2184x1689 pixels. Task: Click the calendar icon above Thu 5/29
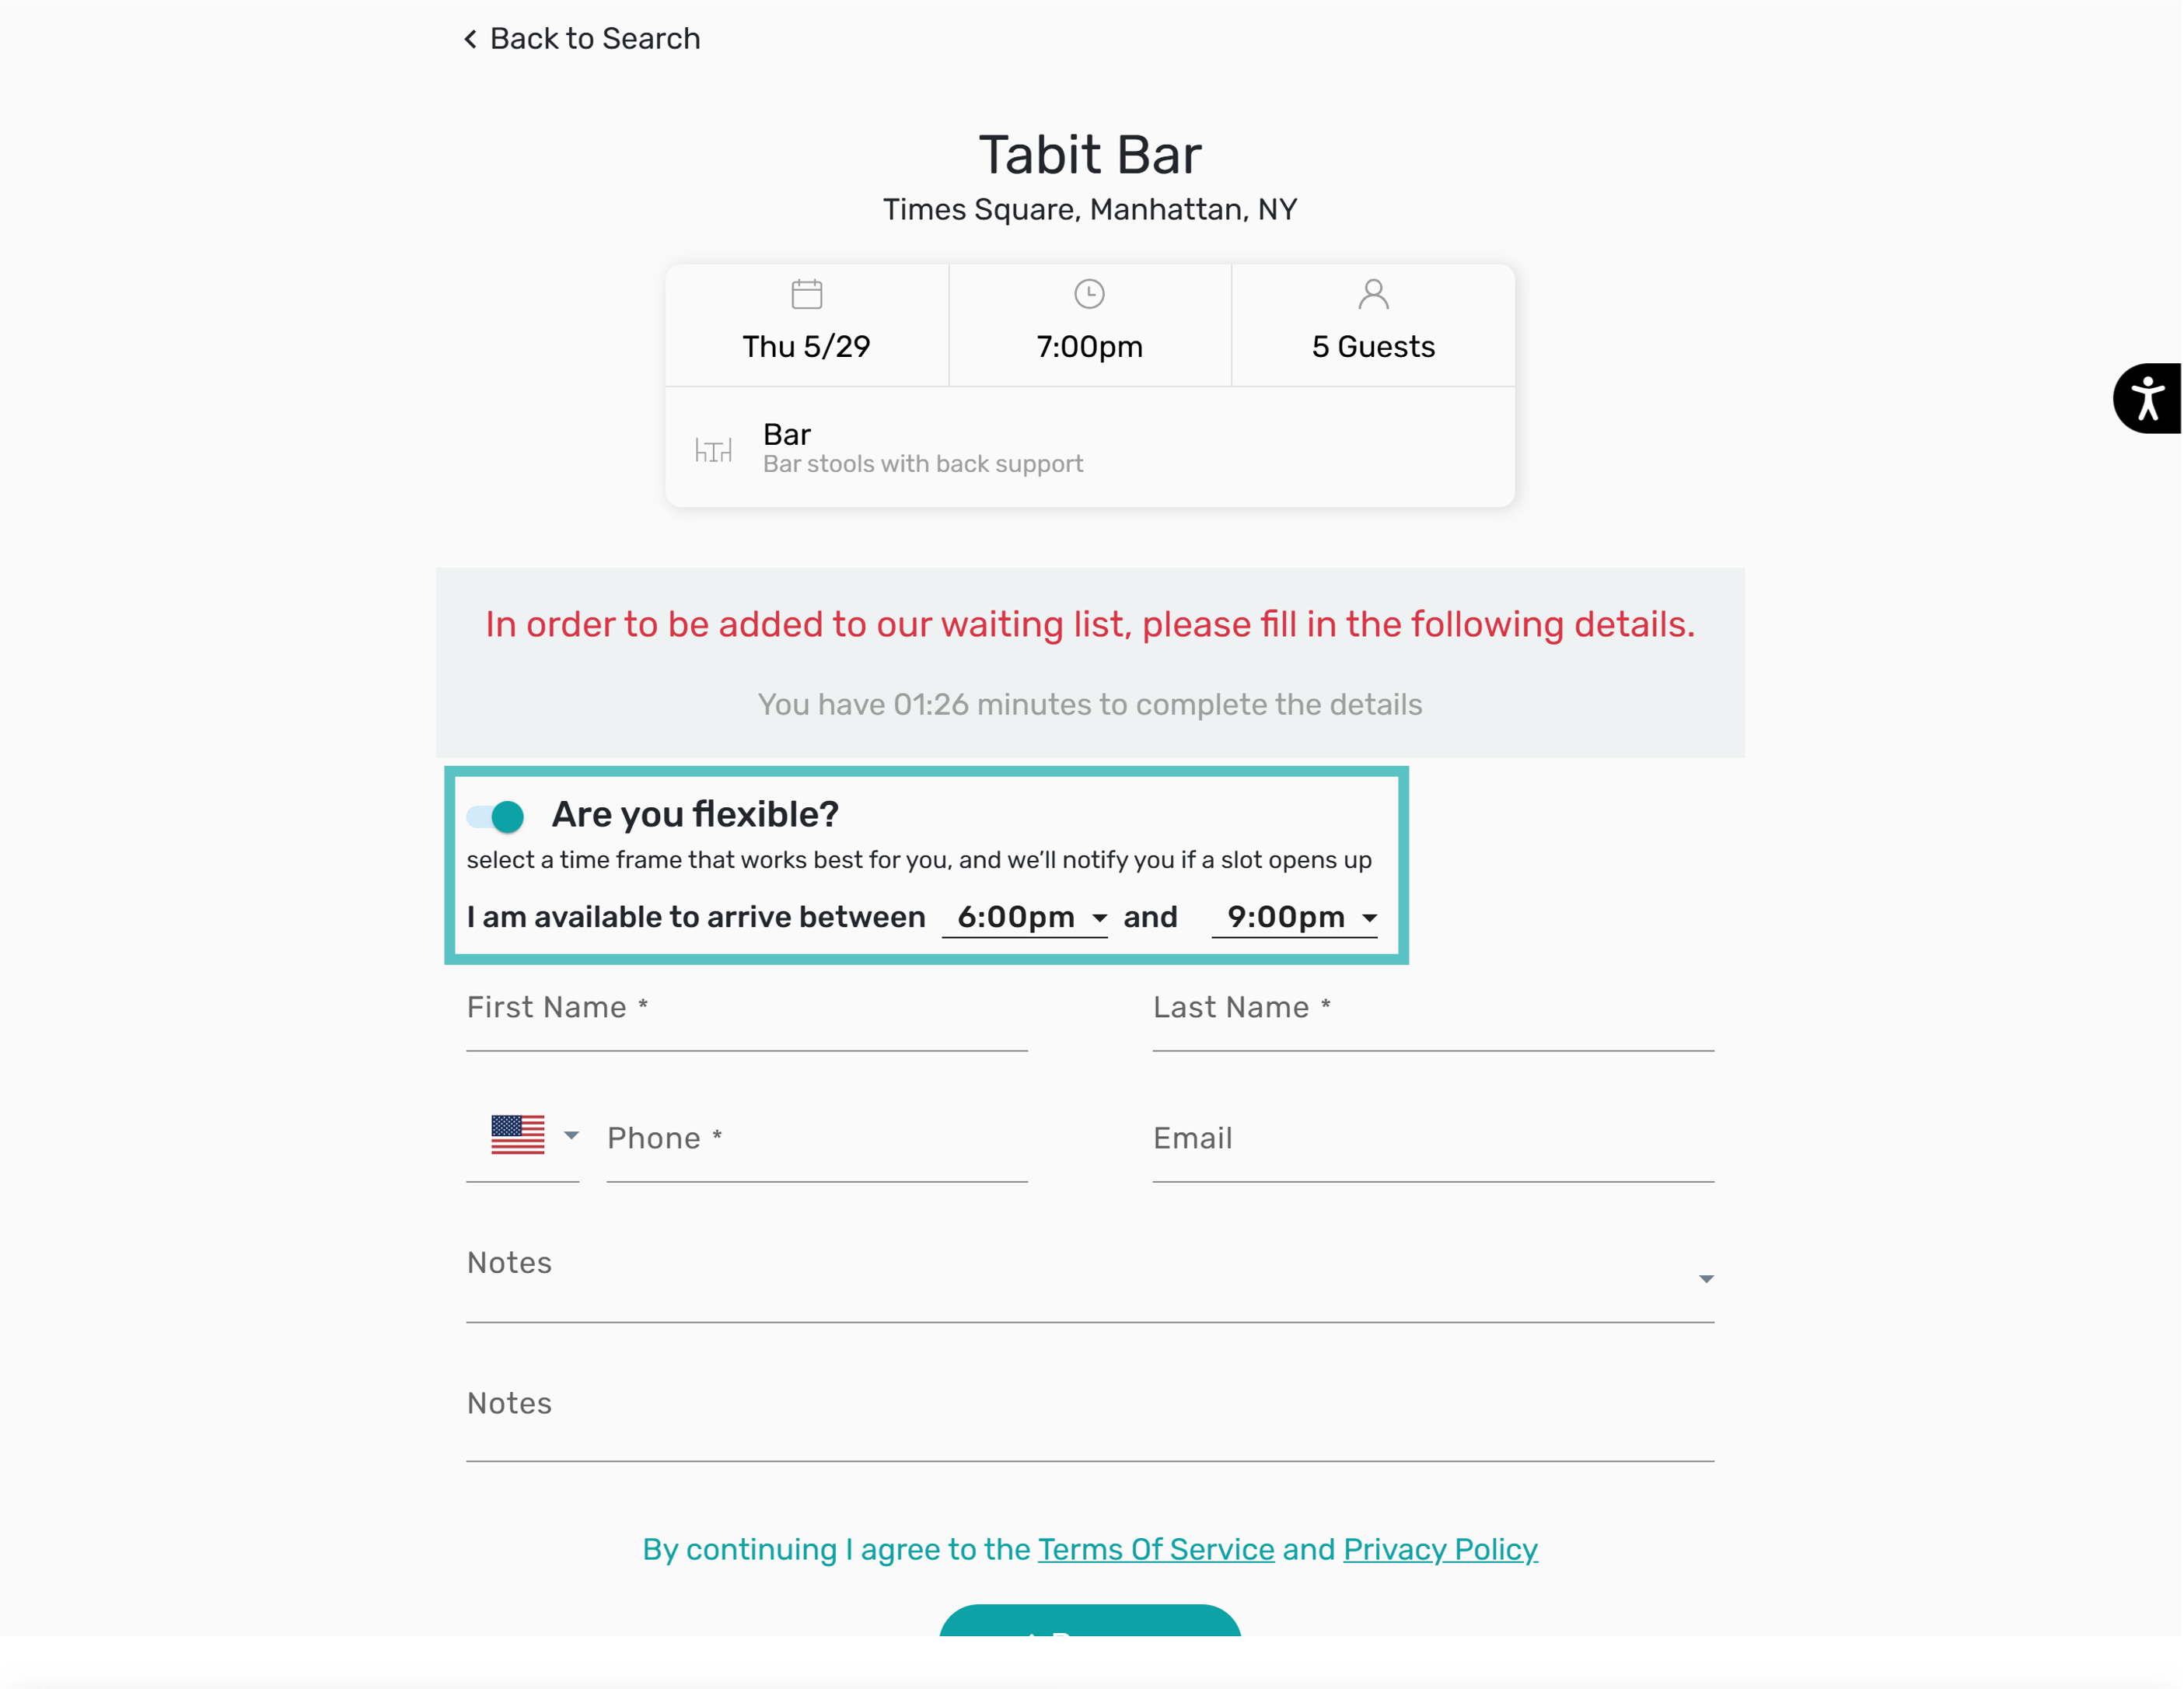click(806, 294)
